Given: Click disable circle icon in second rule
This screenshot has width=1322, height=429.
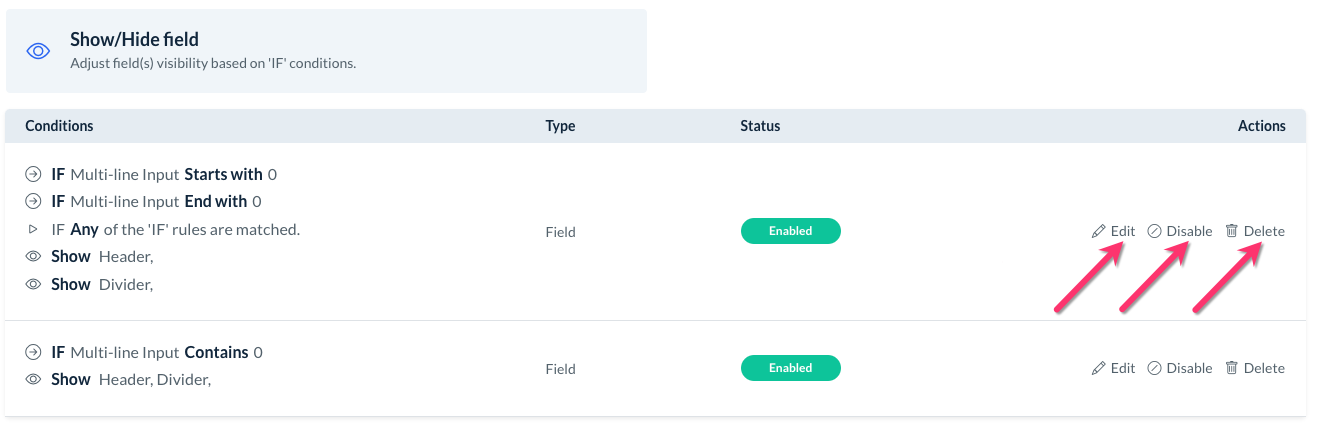Looking at the screenshot, I should pyautogui.click(x=1154, y=368).
